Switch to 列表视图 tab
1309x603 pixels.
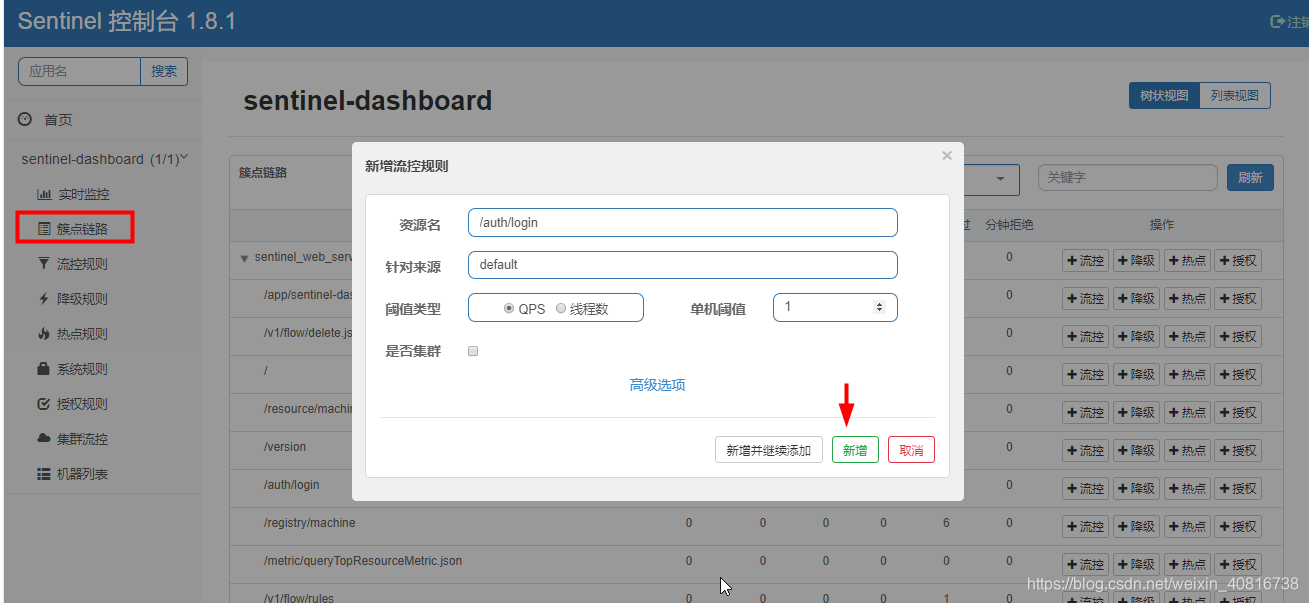coord(1235,96)
